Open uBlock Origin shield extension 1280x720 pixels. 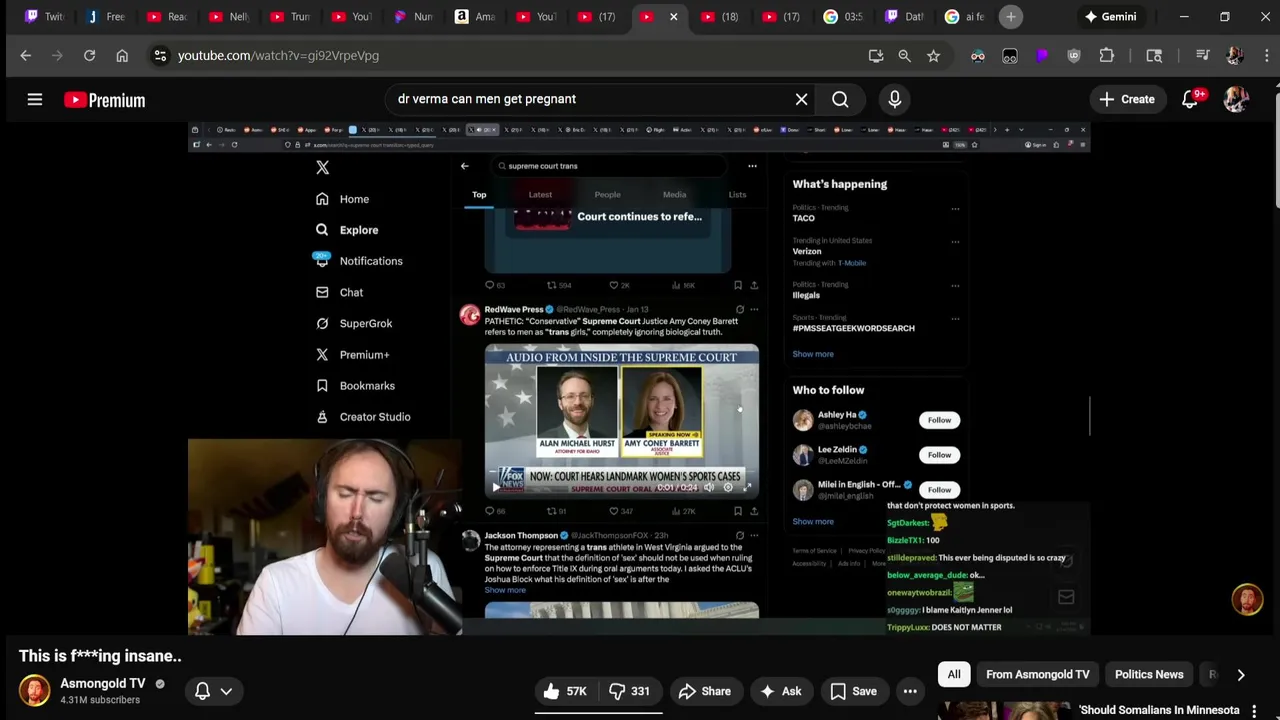[1074, 56]
